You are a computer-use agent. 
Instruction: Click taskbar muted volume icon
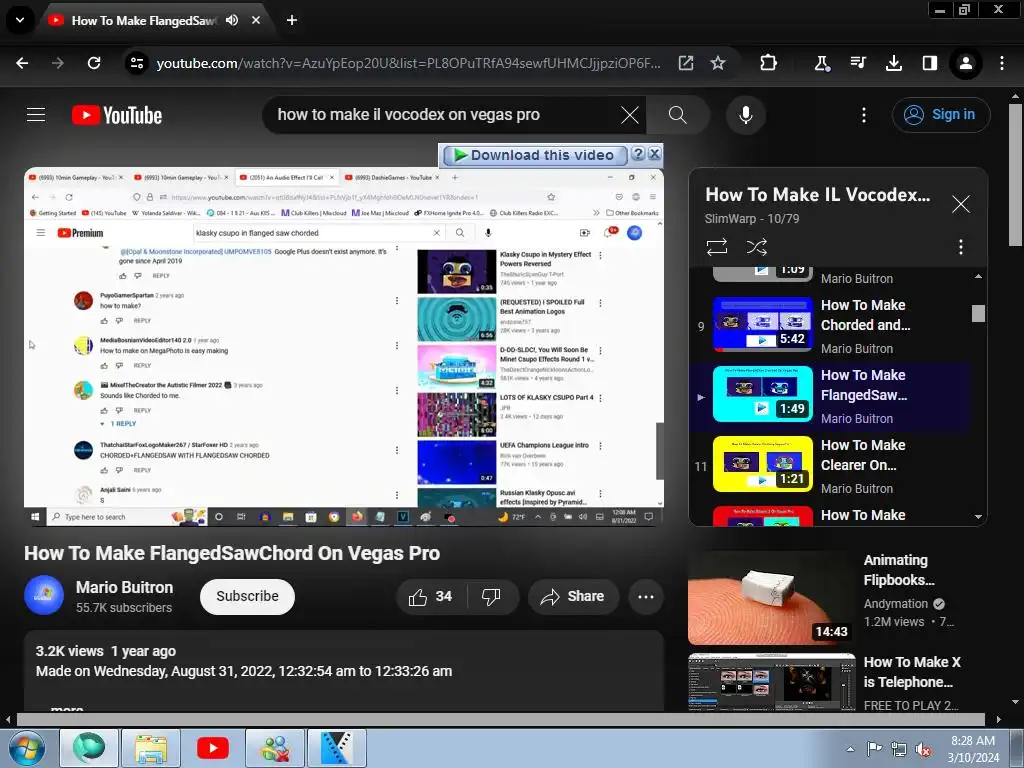click(x=923, y=749)
